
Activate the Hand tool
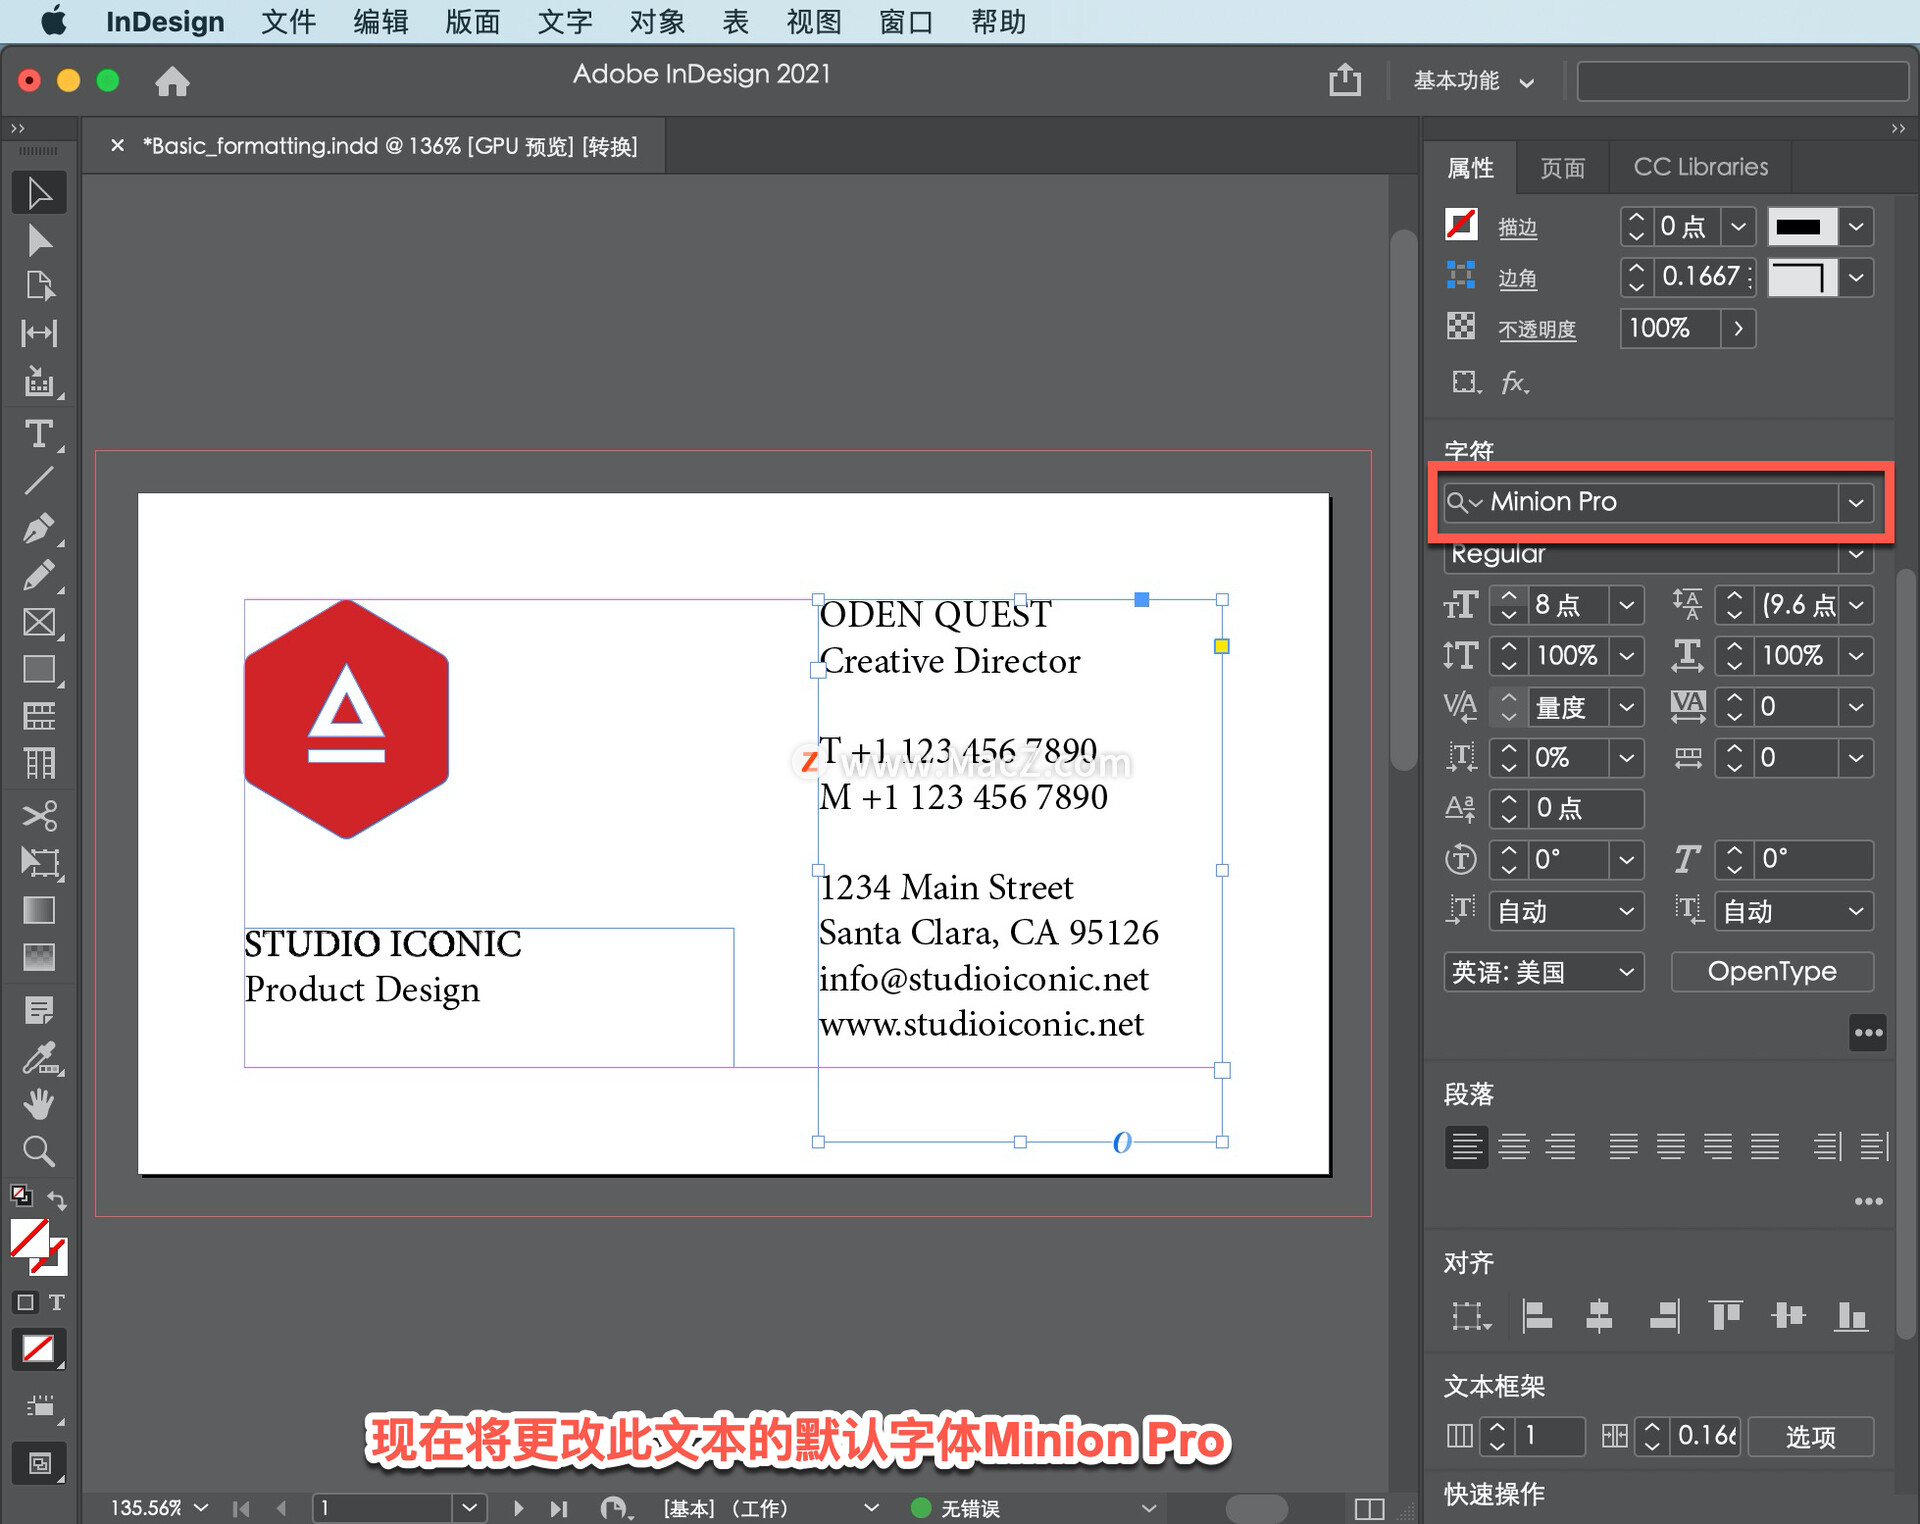tap(38, 1105)
